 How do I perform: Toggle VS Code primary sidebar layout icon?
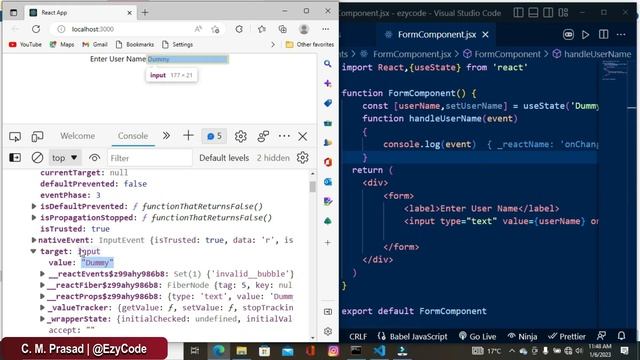[x=518, y=13]
